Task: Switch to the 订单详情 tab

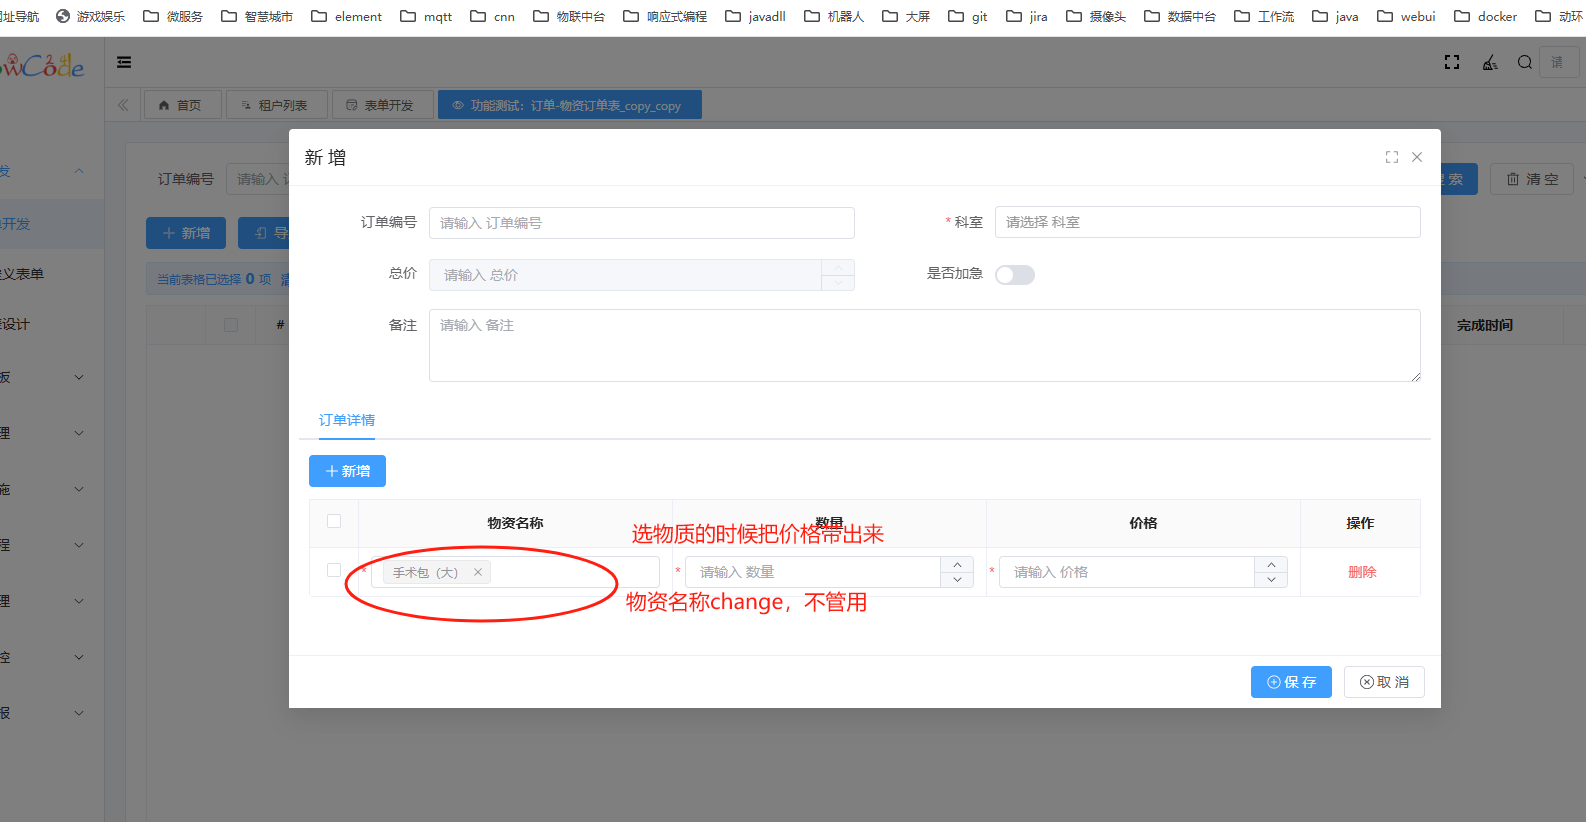Action: [347, 420]
